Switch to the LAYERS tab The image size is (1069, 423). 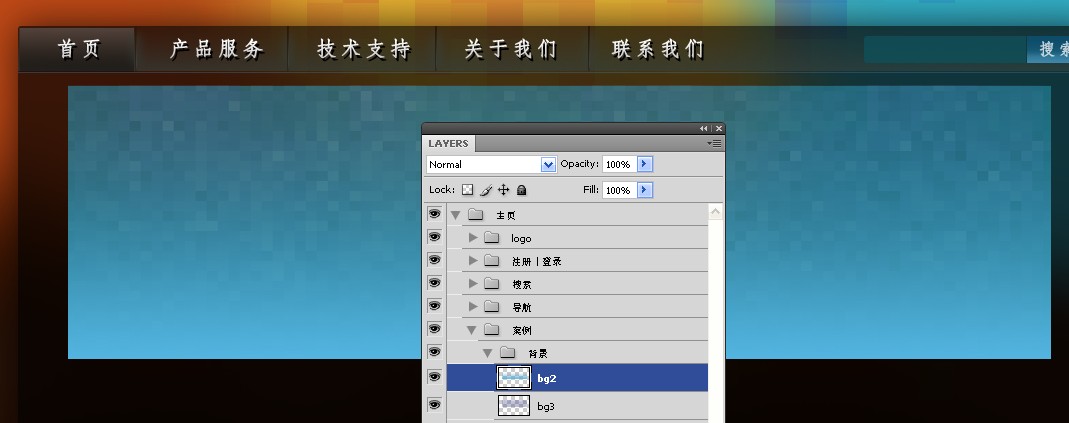click(448, 143)
